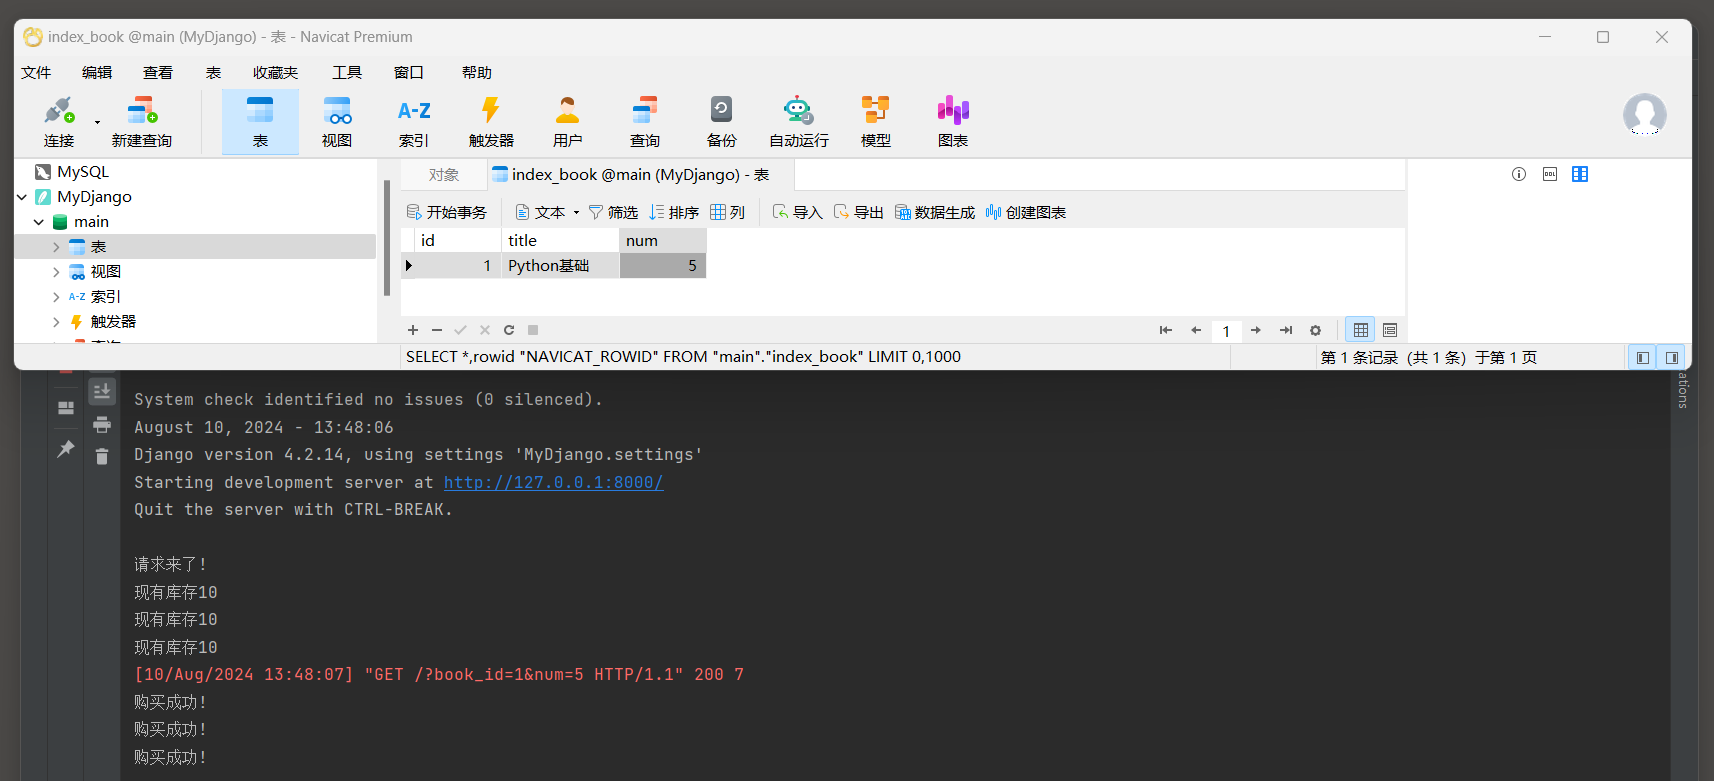This screenshot has height=781, width=1714.
Task: Open the 查看 menu
Action: (158, 72)
